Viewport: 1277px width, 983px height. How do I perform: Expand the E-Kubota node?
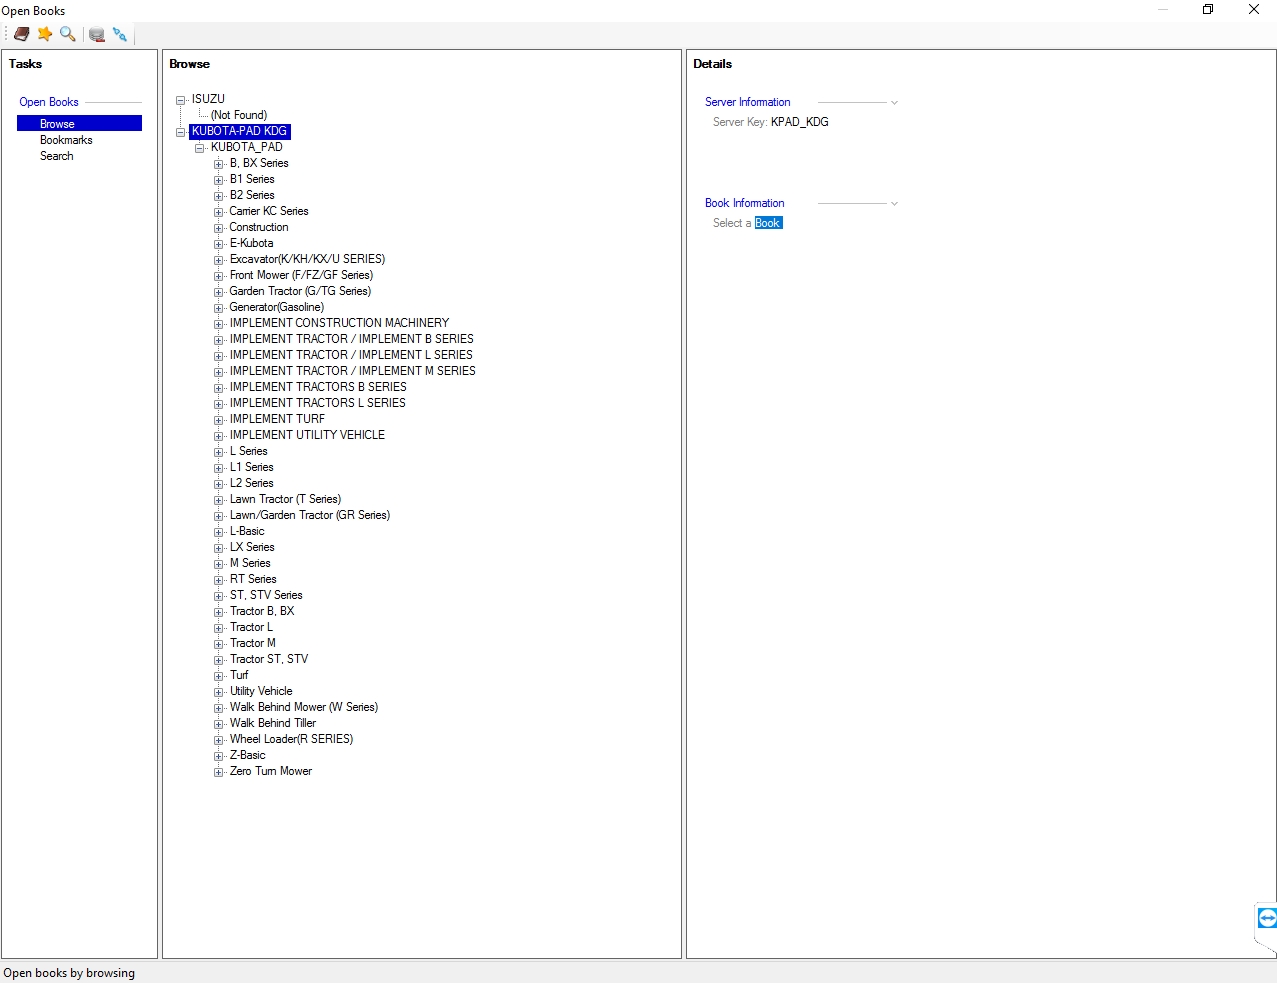tap(219, 244)
